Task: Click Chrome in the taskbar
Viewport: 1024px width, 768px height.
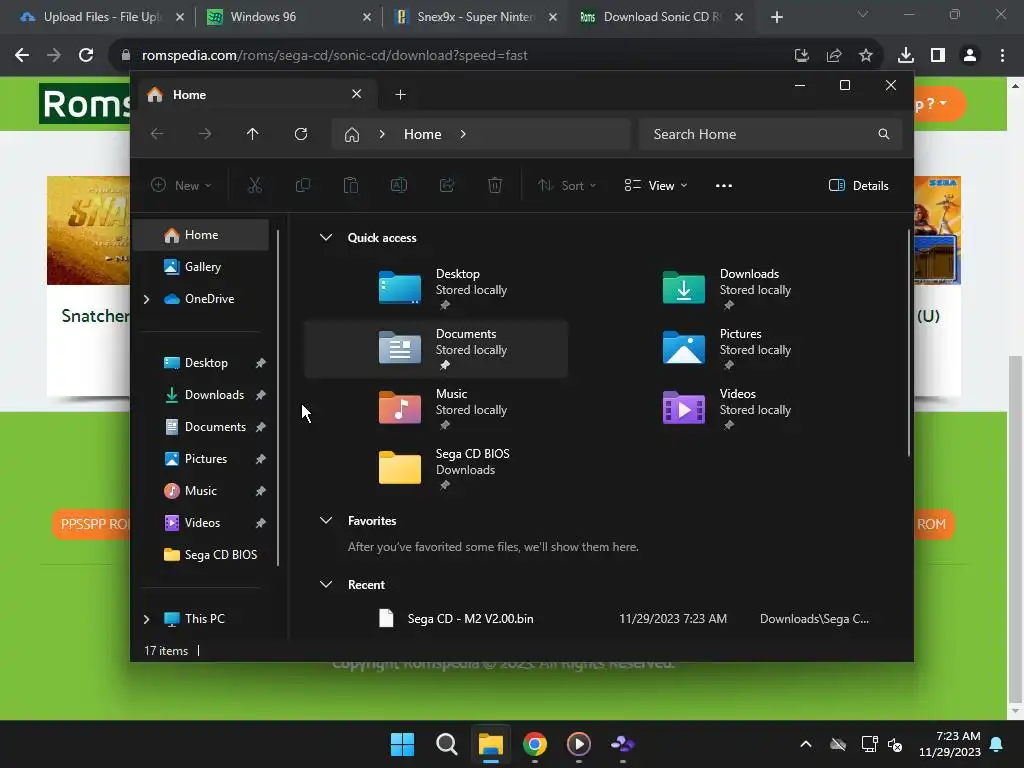Action: pyautogui.click(x=535, y=744)
